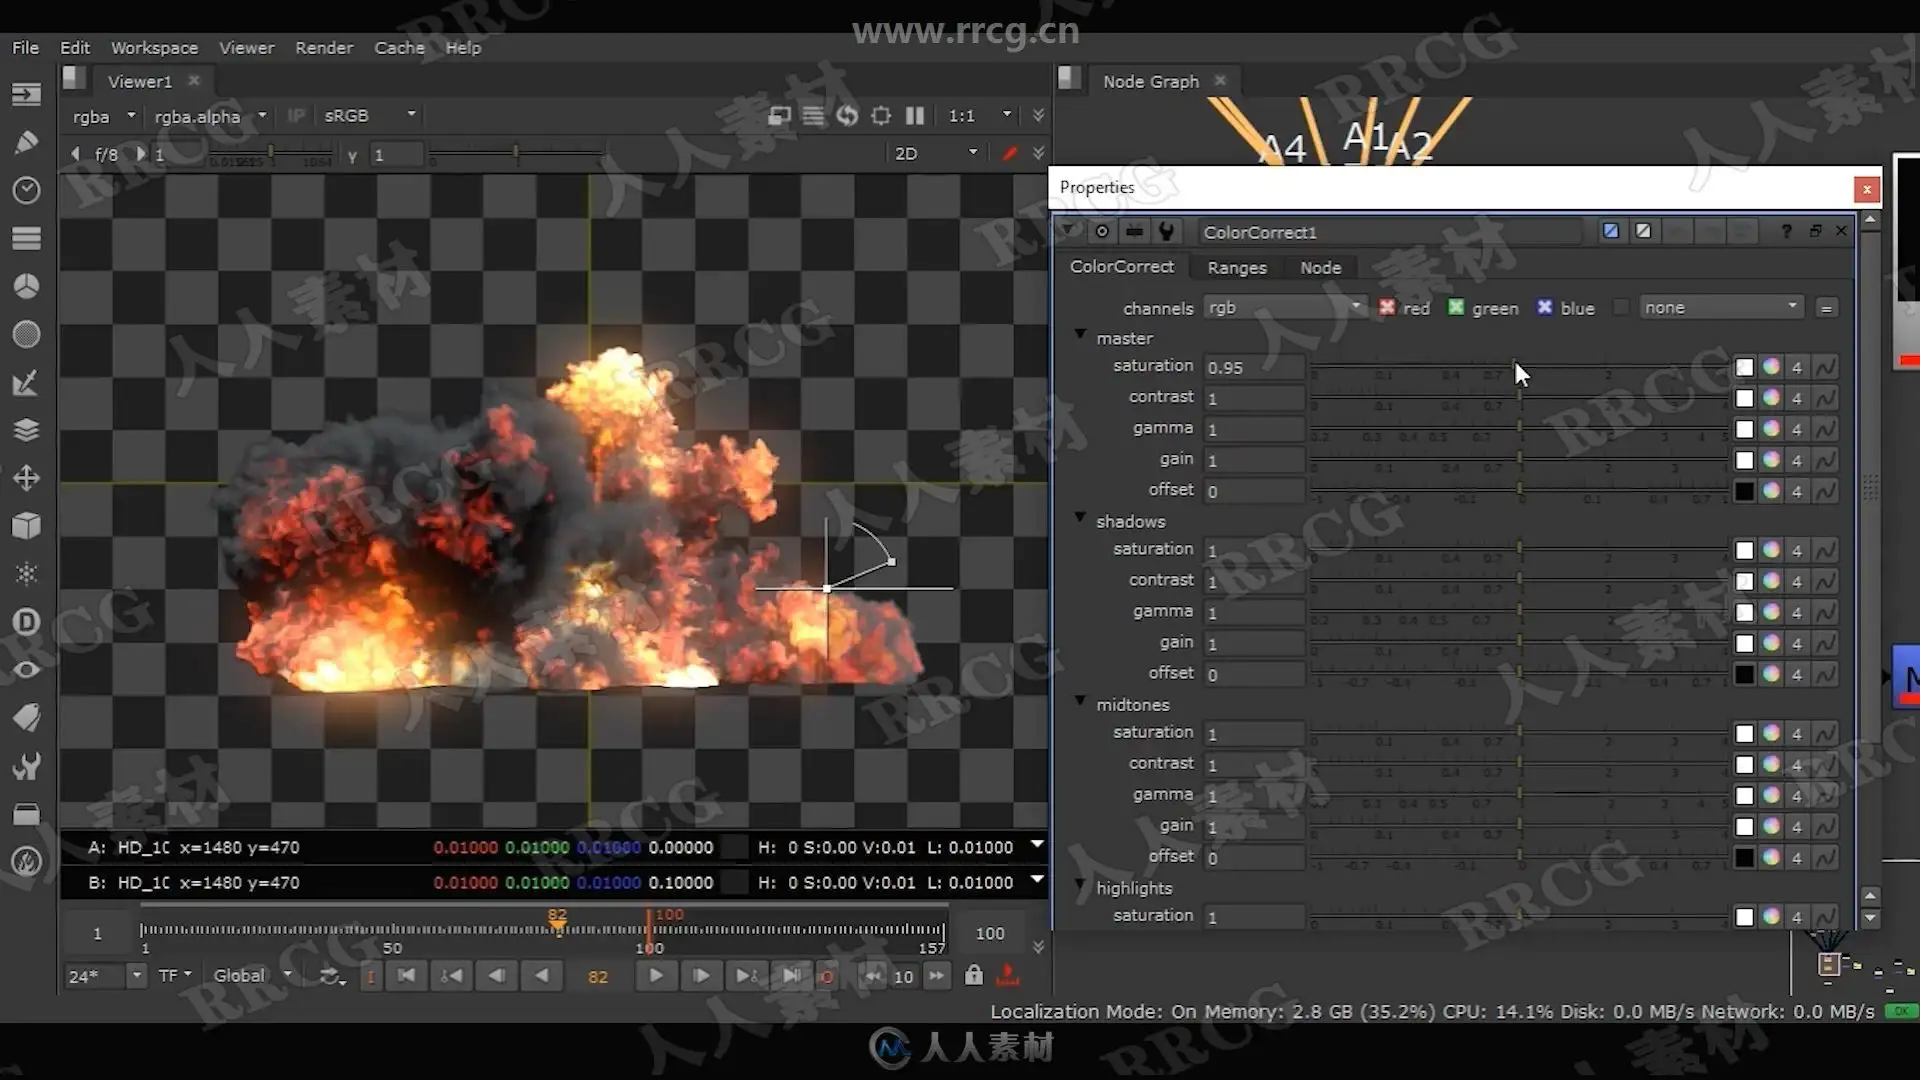Screen dimensions: 1920x1080
Task: Open the channels rgb dropdown
Action: [1284, 308]
